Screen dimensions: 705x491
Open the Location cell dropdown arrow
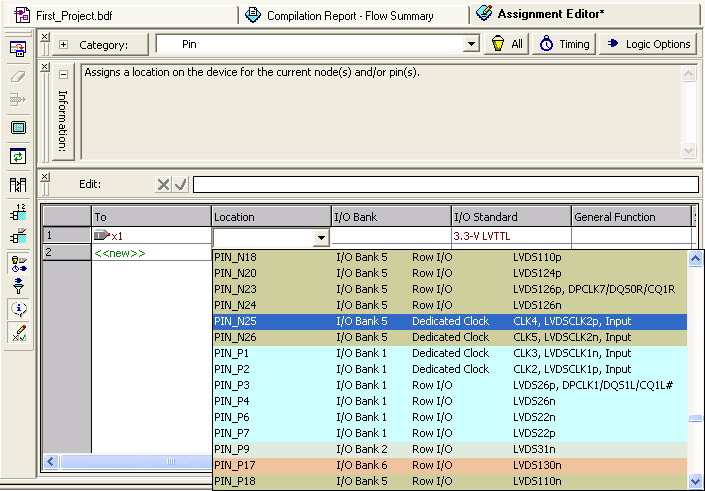click(321, 238)
